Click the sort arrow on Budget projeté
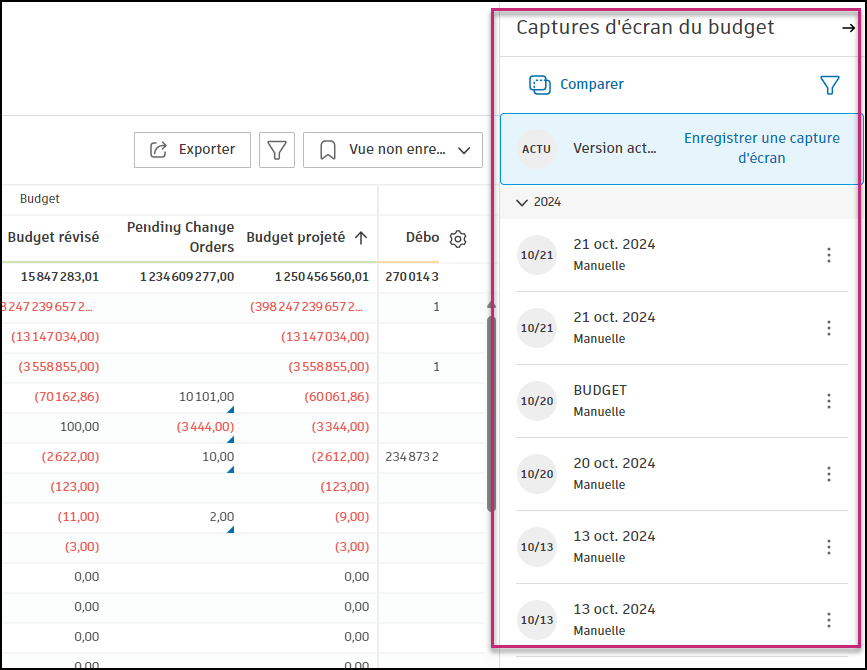 point(362,238)
